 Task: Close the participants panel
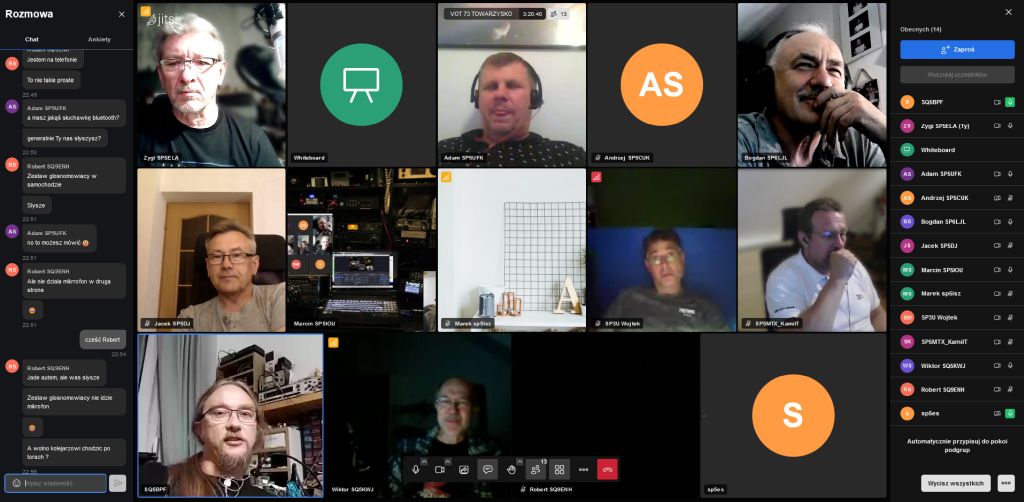tap(1006, 11)
